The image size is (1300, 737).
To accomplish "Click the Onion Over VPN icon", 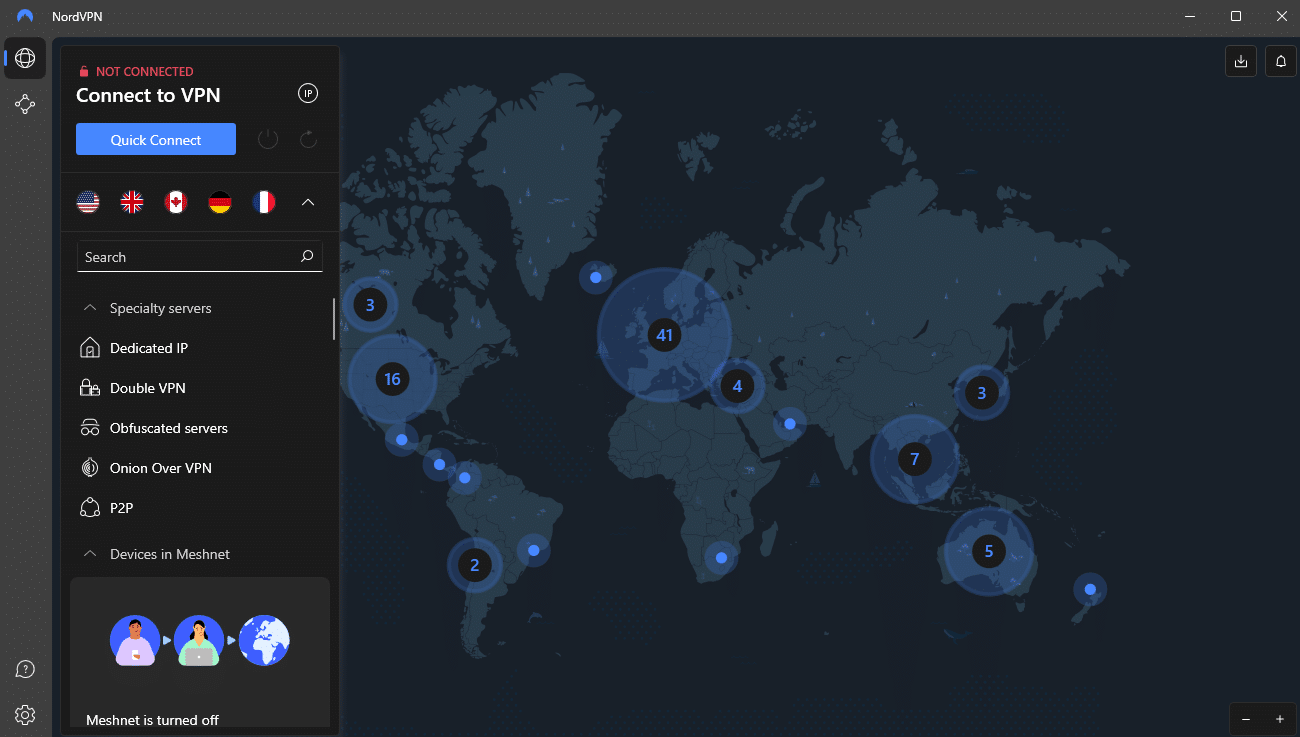I will pos(90,468).
